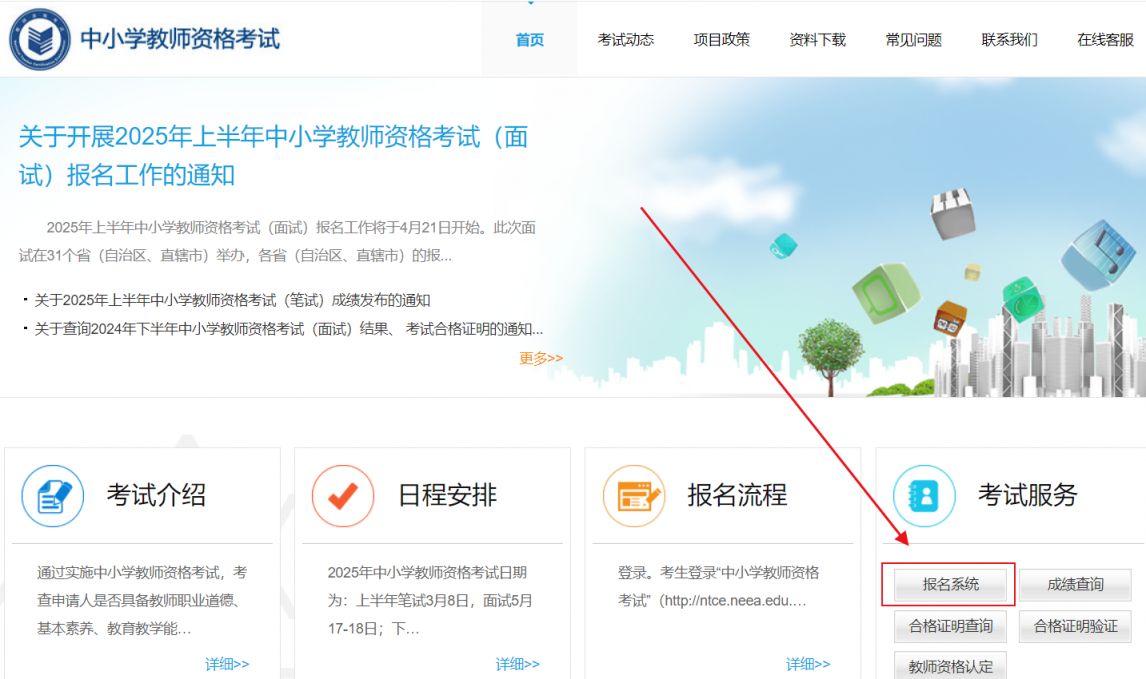The height and width of the screenshot is (679, 1146).
Task: Open the 笔试成绩发布的通知 link
Action: click(x=232, y=300)
